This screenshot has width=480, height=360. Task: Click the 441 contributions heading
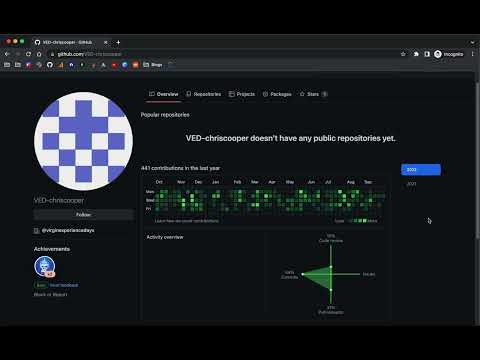[x=180, y=168]
